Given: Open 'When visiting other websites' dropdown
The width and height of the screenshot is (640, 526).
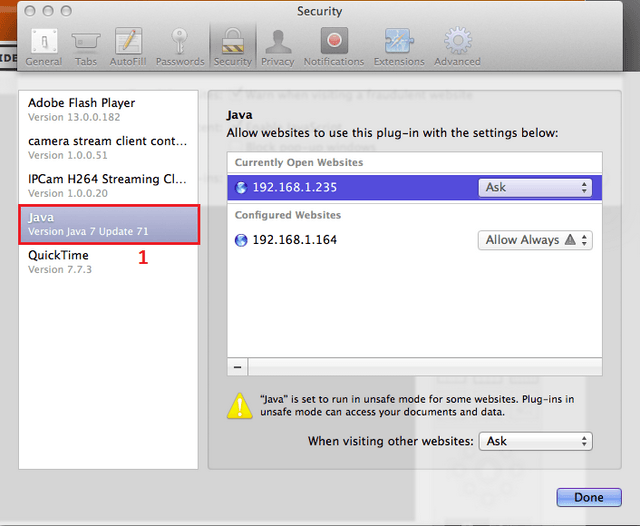Looking at the screenshot, I should pyautogui.click(x=536, y=441).
